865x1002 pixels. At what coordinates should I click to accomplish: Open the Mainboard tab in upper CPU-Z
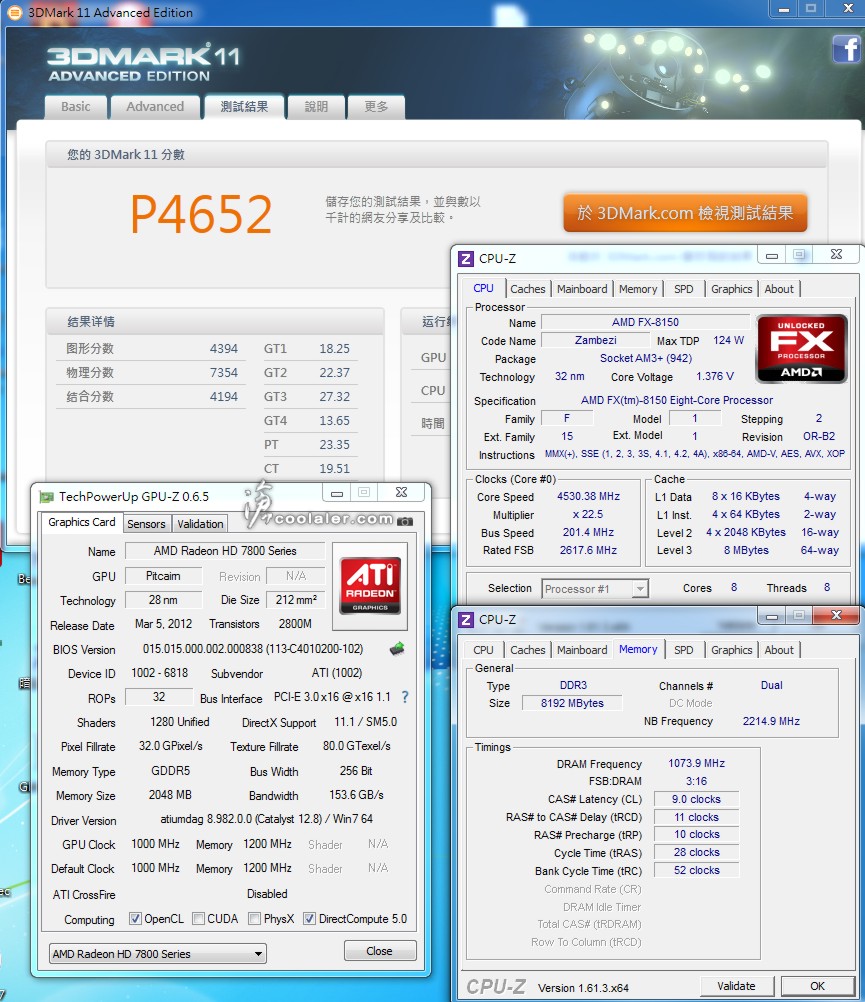click(582, 289)
